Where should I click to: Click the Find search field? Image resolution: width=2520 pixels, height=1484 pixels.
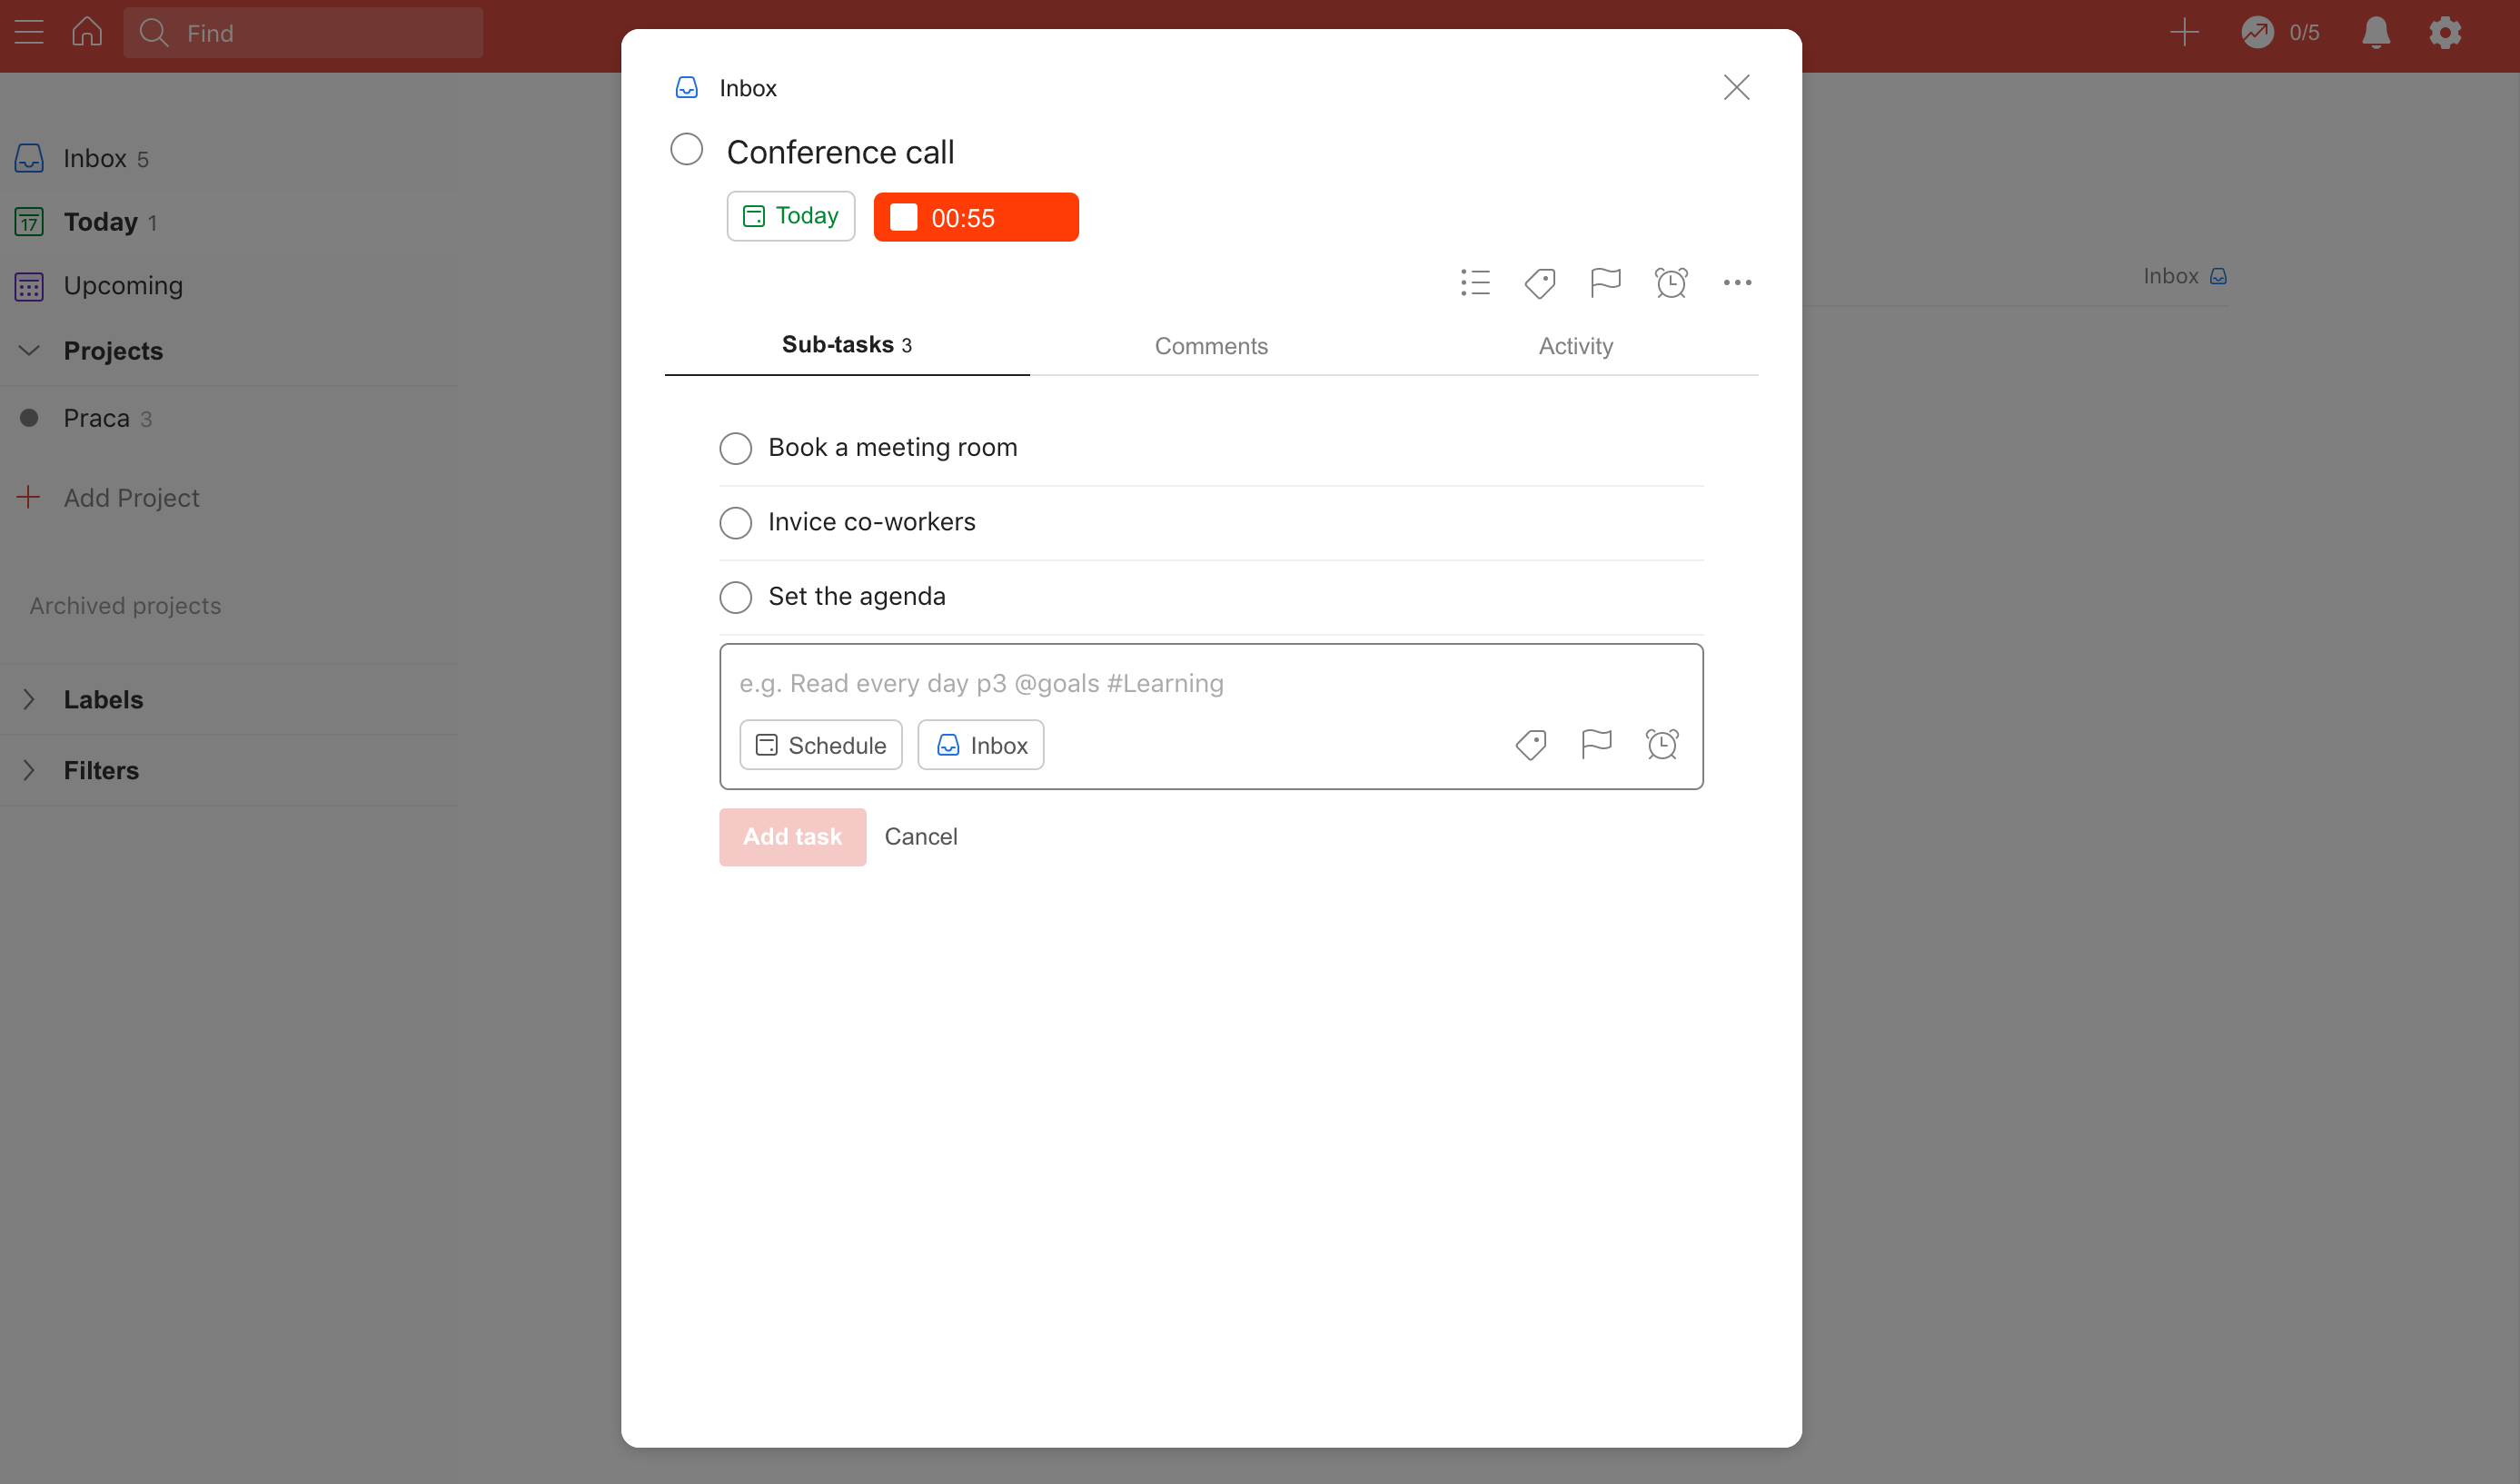pyautogui.click(x=303, y=33)
